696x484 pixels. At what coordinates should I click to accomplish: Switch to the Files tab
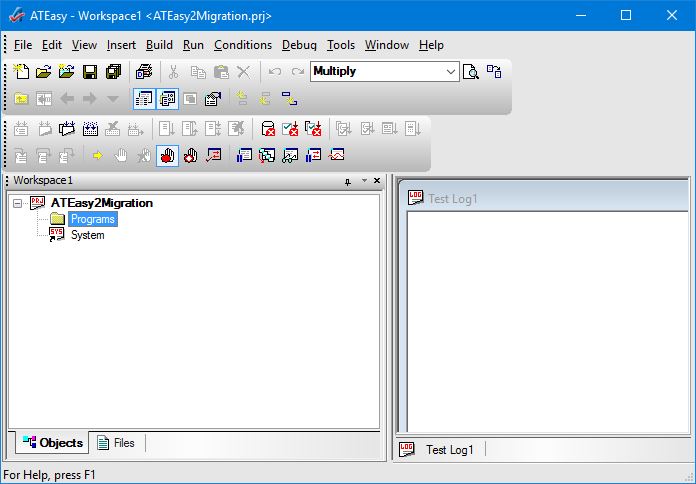point(116,443)
